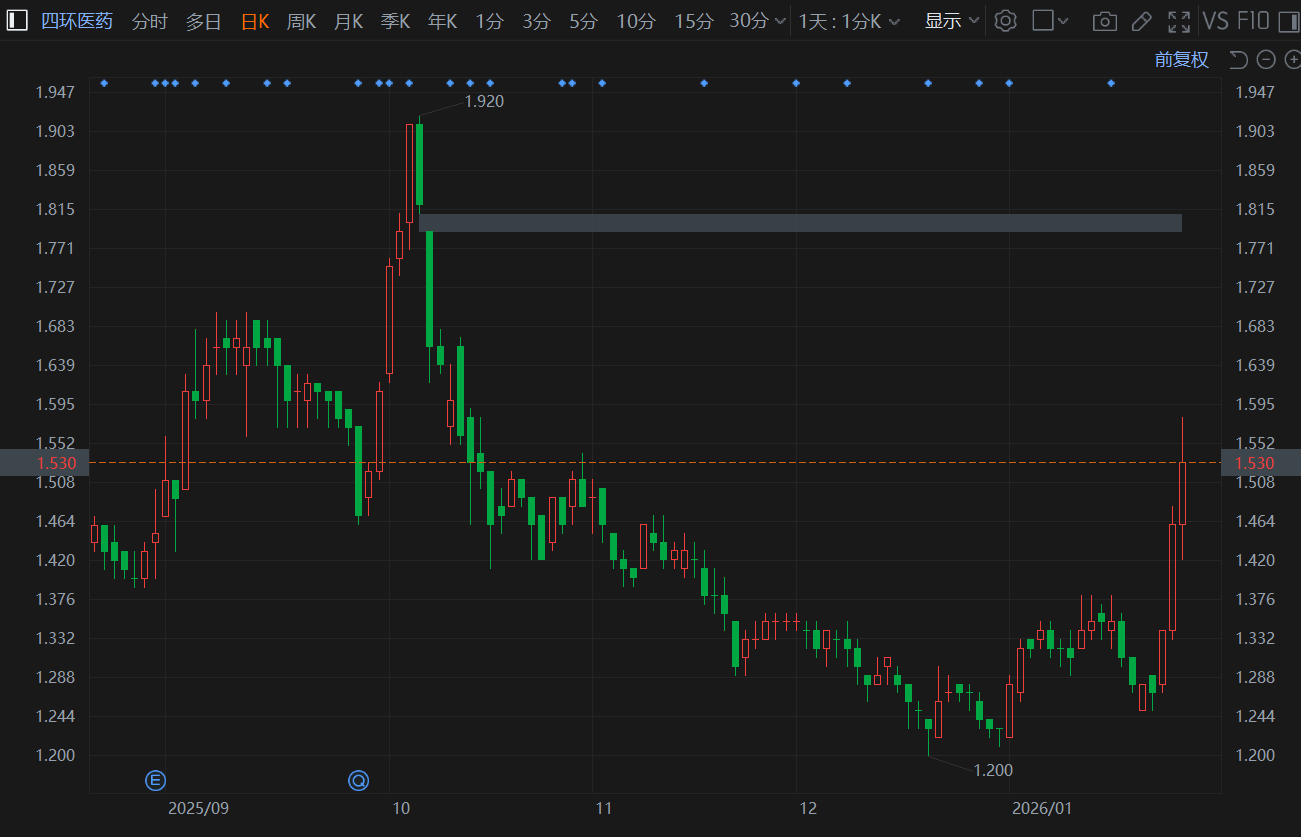The image size is (1301, 837).
Task: Switch to 周K weekly chart tab
Action: pos(301,21)
